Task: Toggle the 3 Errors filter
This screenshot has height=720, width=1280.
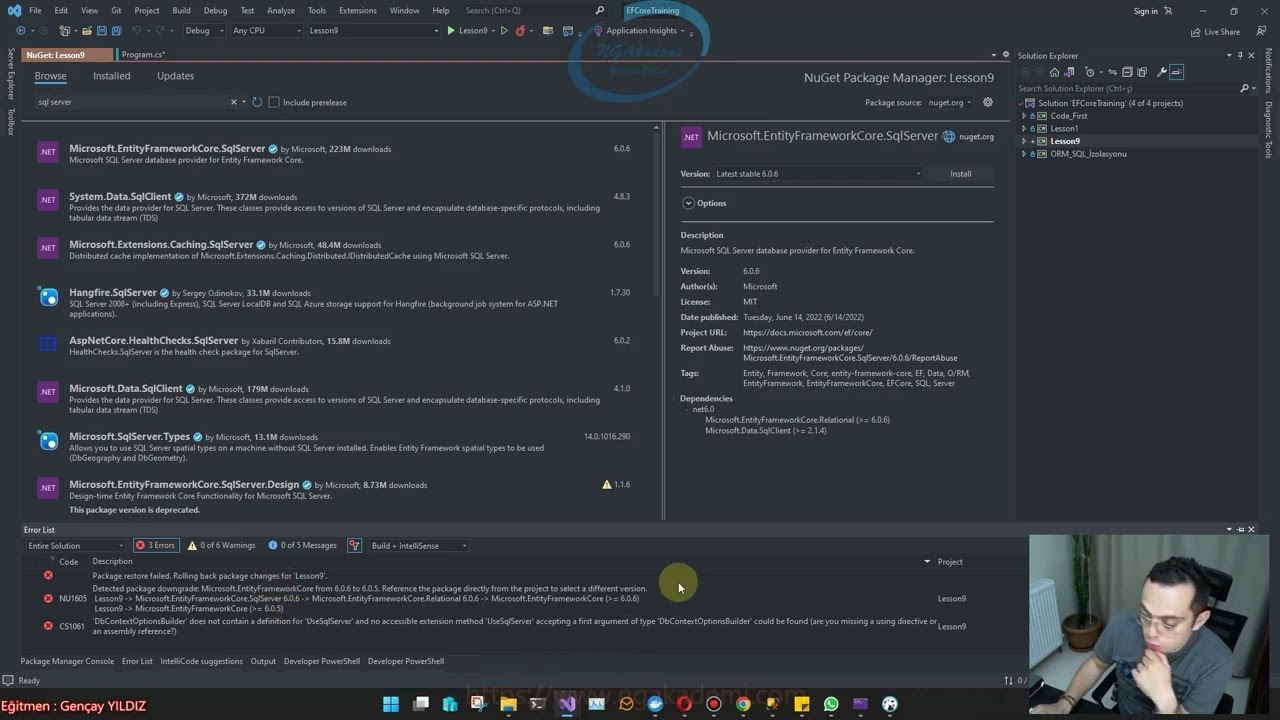Action: coord(155,545)
